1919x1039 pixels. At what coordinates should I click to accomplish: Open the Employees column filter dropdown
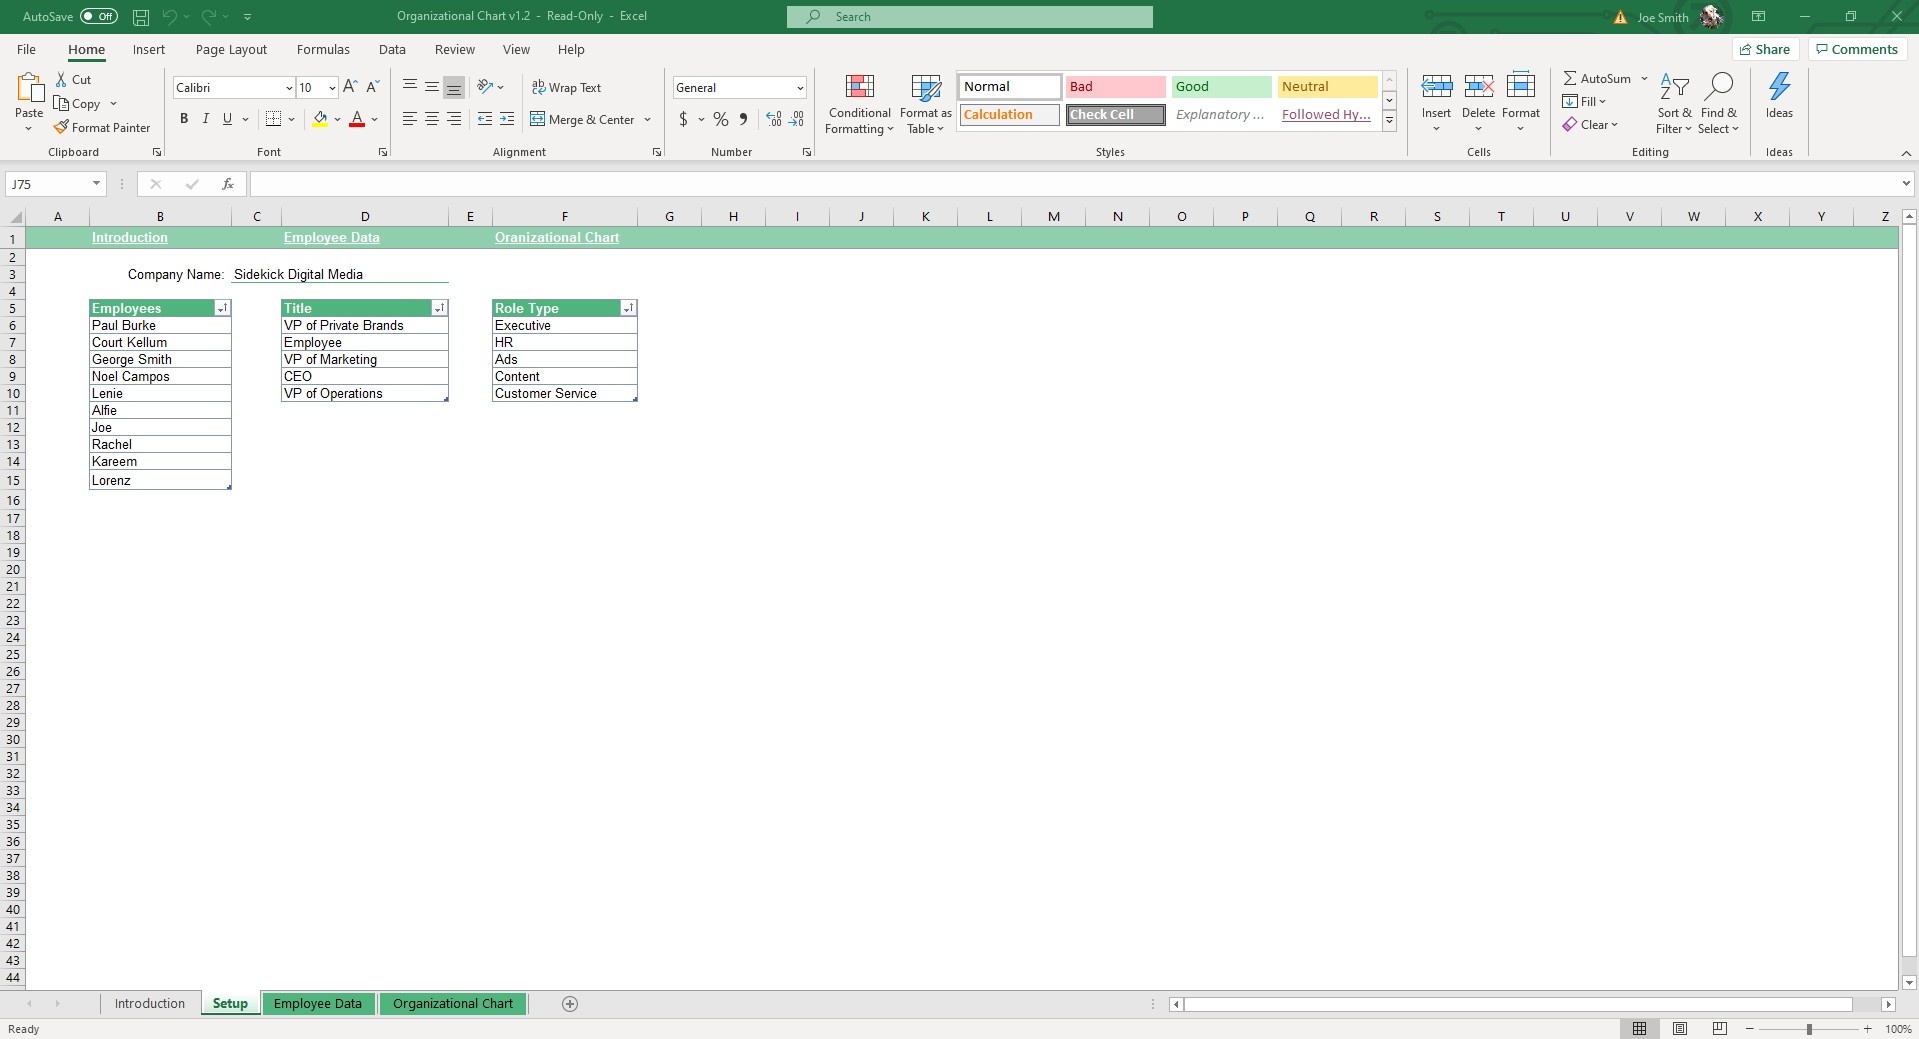(x=222, y=308)
